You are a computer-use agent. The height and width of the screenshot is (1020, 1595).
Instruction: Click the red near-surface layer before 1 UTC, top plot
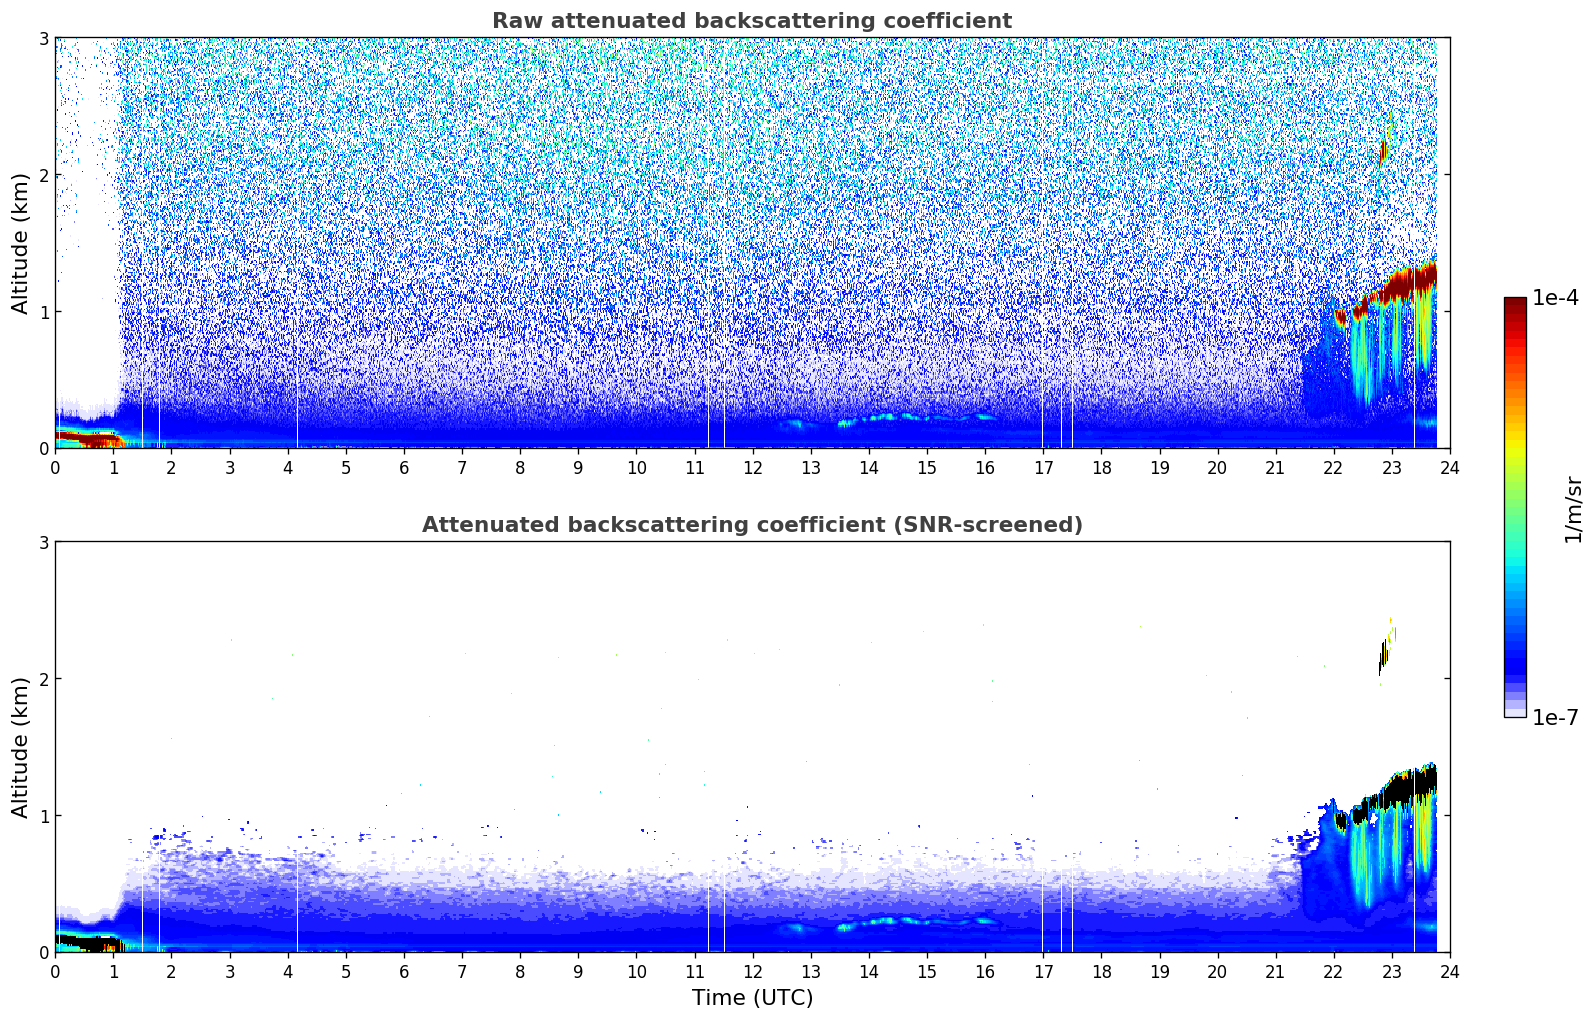point(90,440)
